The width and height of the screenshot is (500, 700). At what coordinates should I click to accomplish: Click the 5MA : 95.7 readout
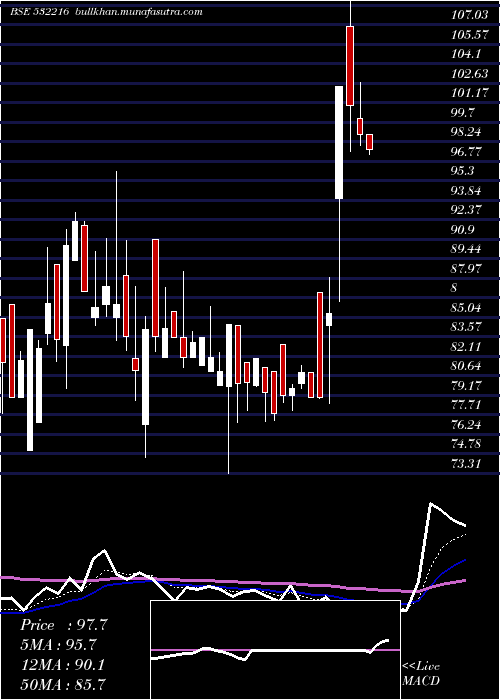point(59,645)
